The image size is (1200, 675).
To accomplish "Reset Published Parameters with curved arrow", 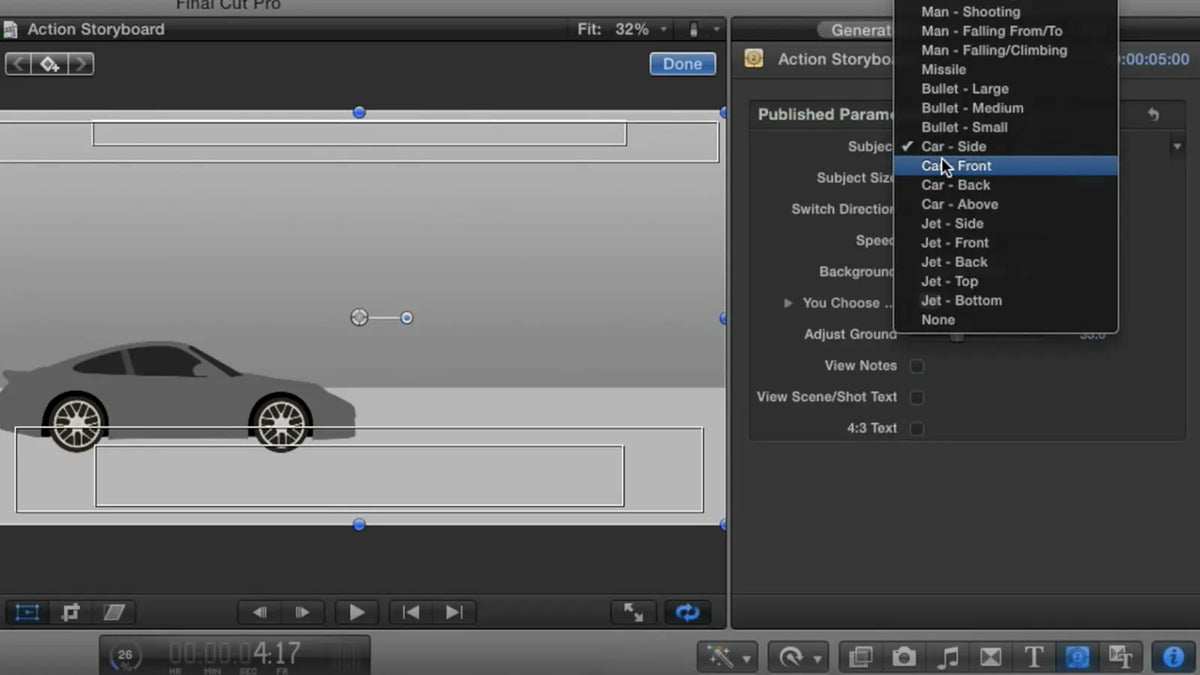I will coord(1153,115).
